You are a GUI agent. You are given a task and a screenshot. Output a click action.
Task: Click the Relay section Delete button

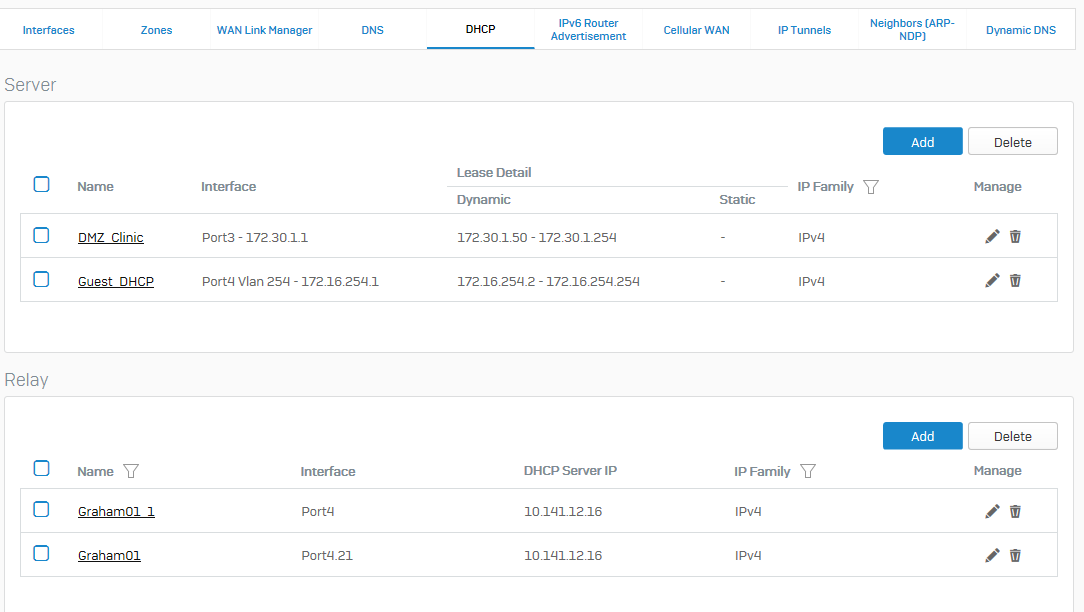[1013, 436]
